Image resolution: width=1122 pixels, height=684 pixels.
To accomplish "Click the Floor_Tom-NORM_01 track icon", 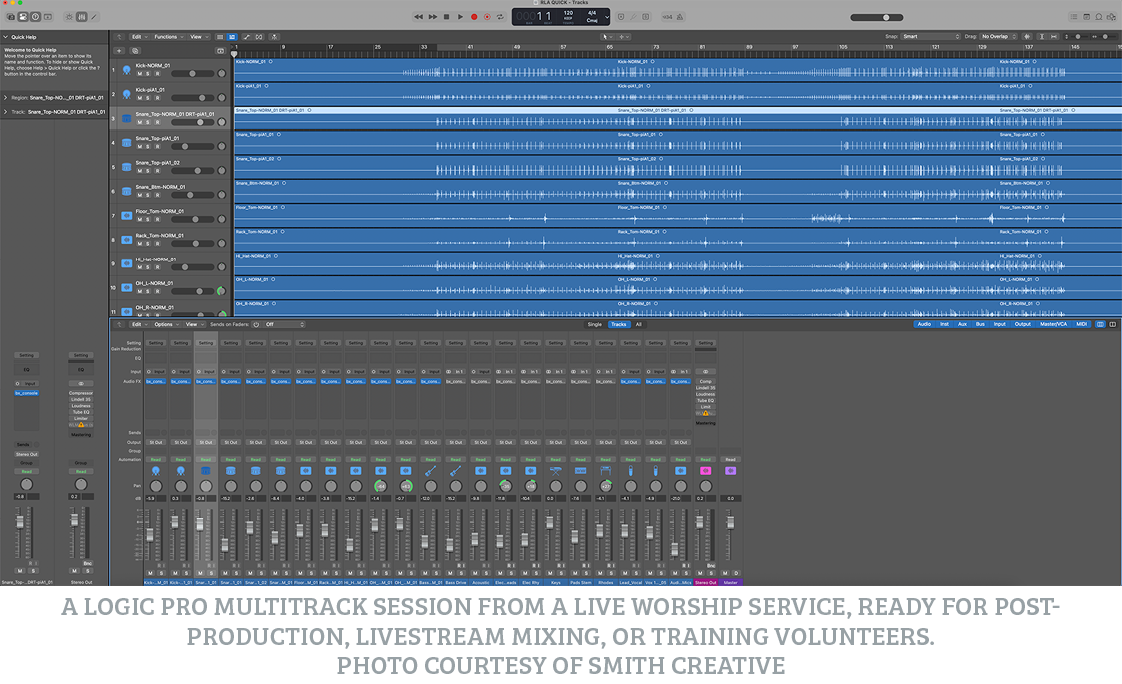I will tap(126, 215).
